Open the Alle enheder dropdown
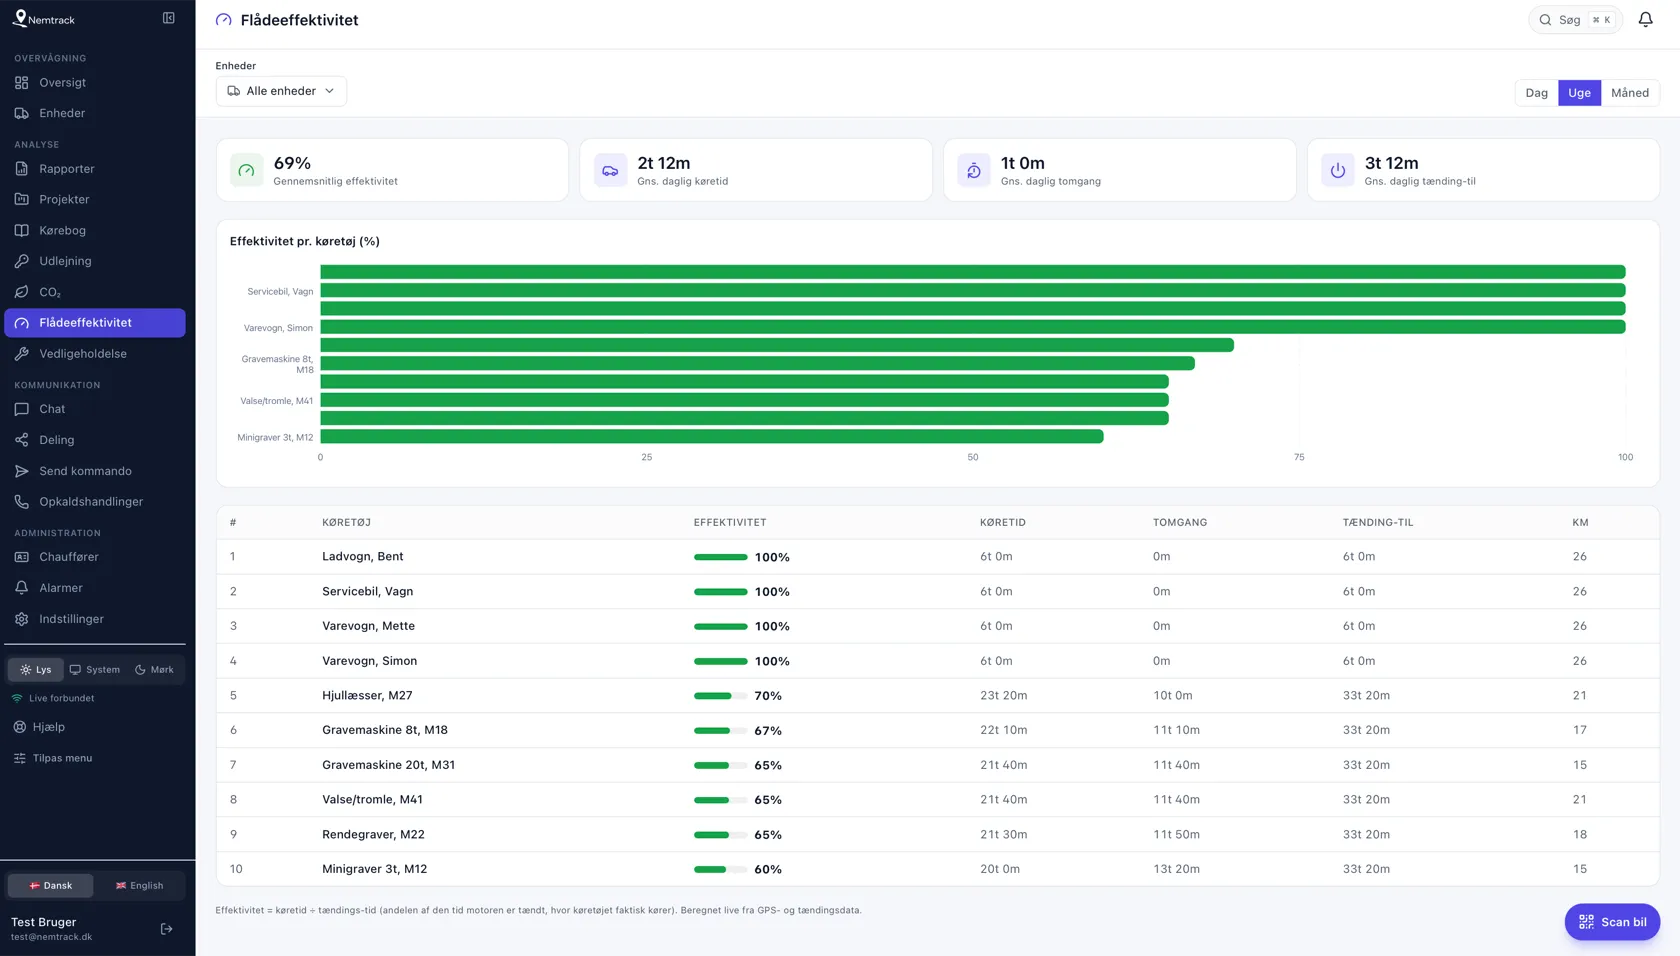 click(x=281, y=91)
